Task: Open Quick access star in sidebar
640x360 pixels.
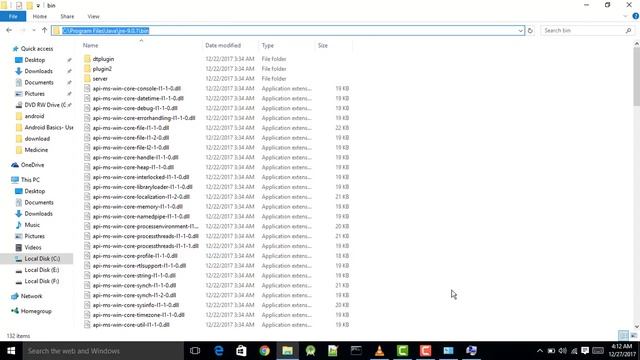Action: [16, 49]
